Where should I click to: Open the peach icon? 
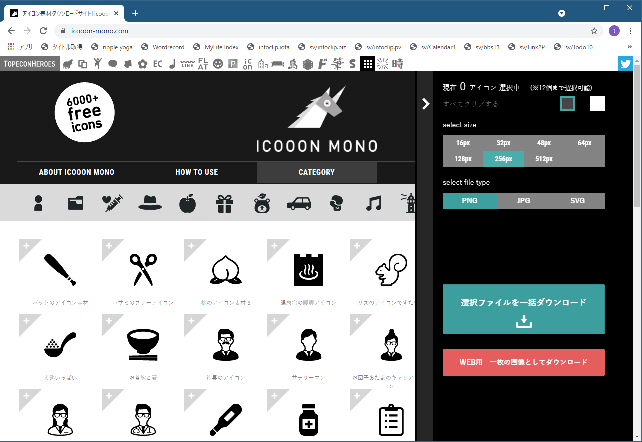click(226, 270)
